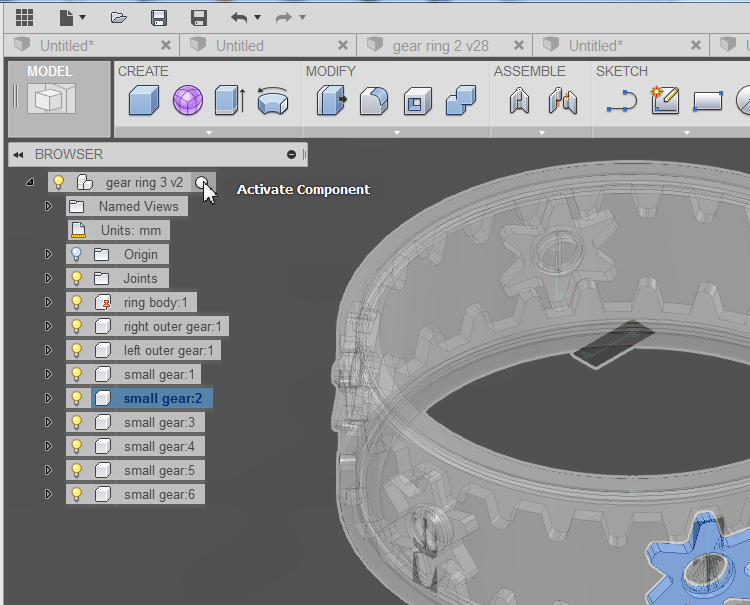750x605 pixels.
Task: Open the ASSEMBLE menu
Action: 529,71
